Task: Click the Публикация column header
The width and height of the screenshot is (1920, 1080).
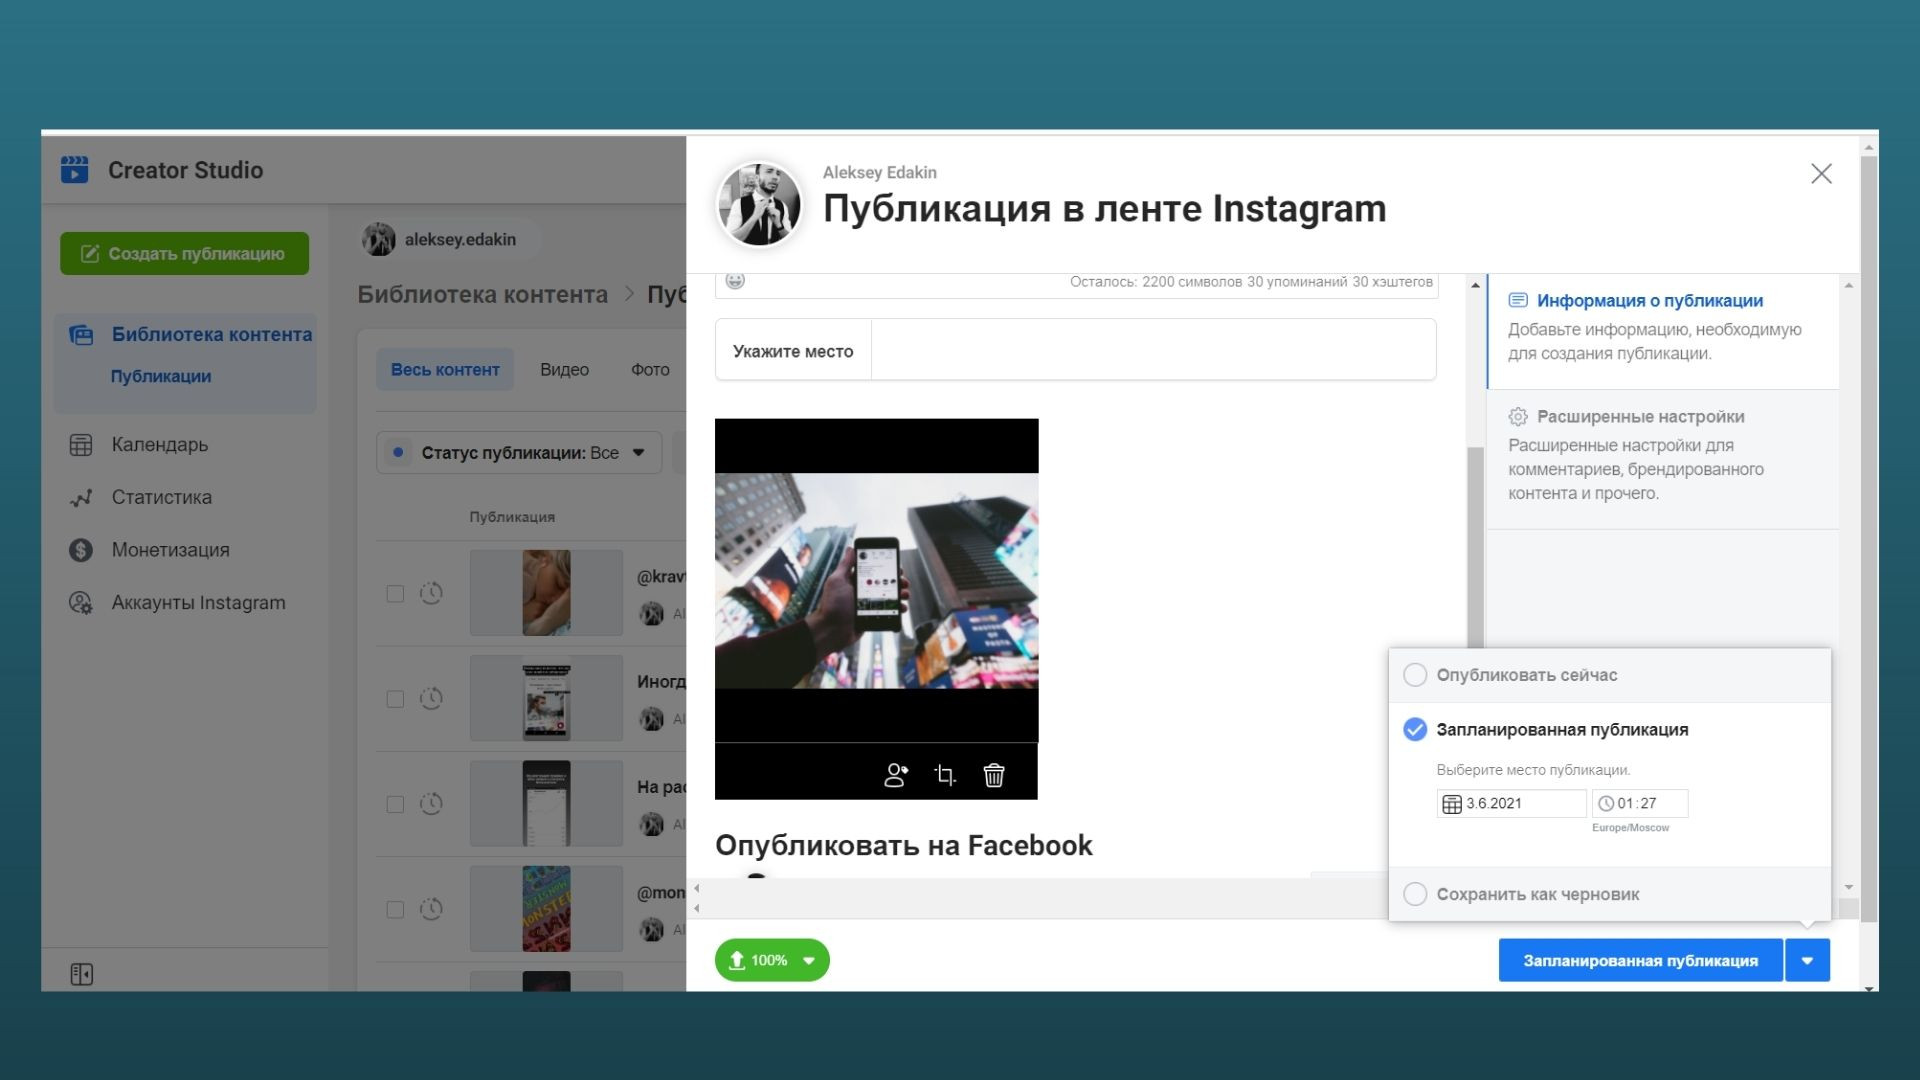Action: (512, 517)
